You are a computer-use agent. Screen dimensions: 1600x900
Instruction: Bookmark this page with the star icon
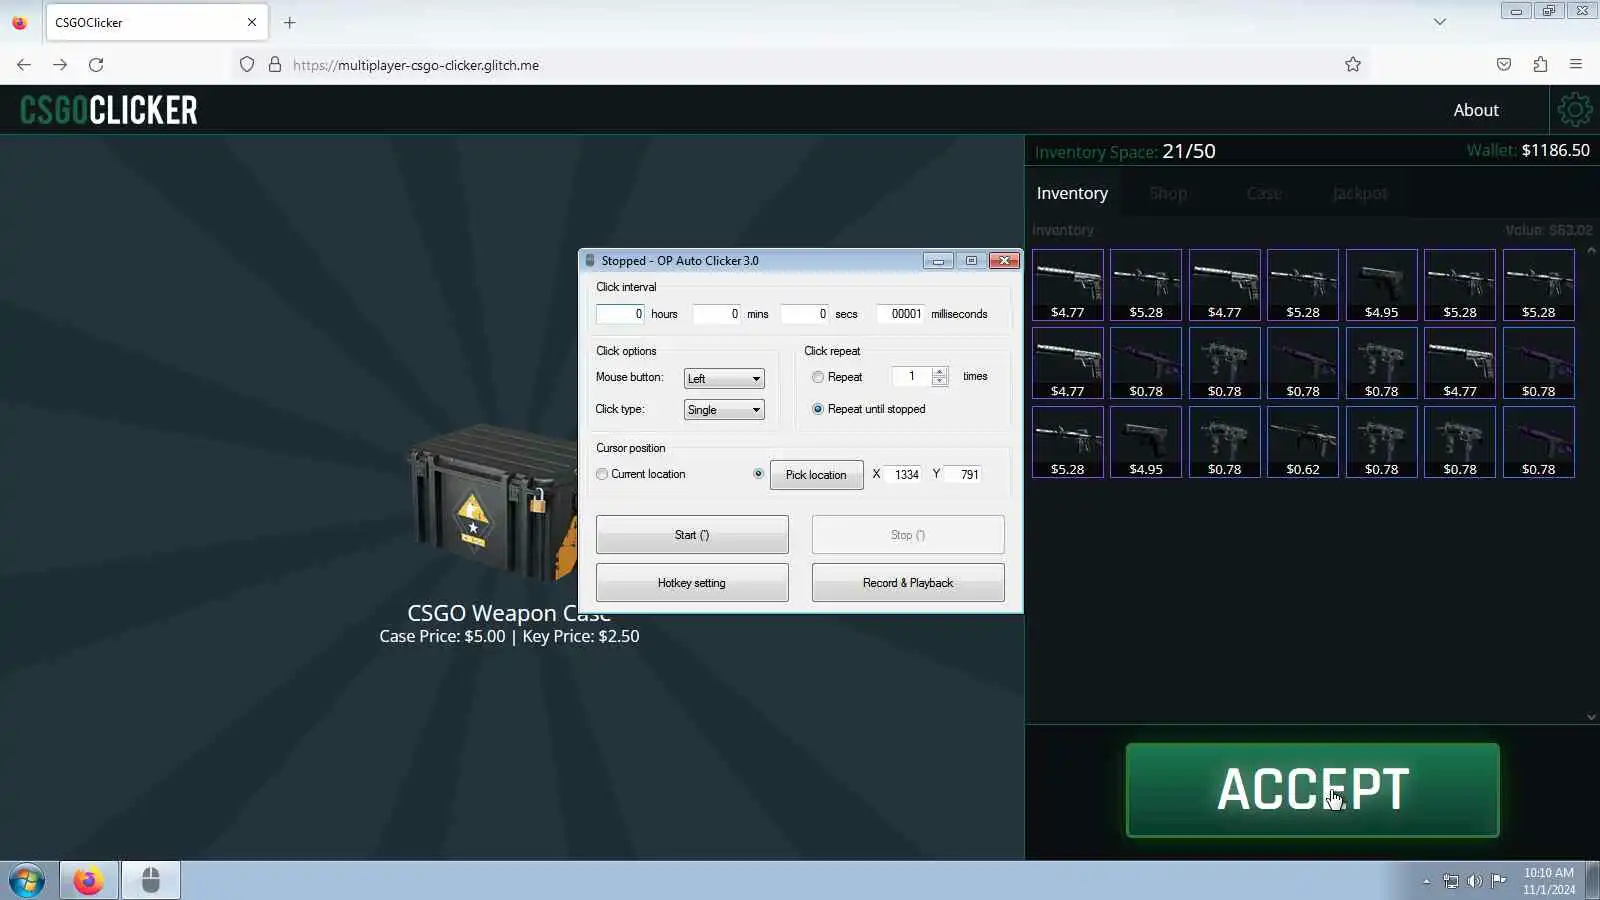click(1353, 65)
